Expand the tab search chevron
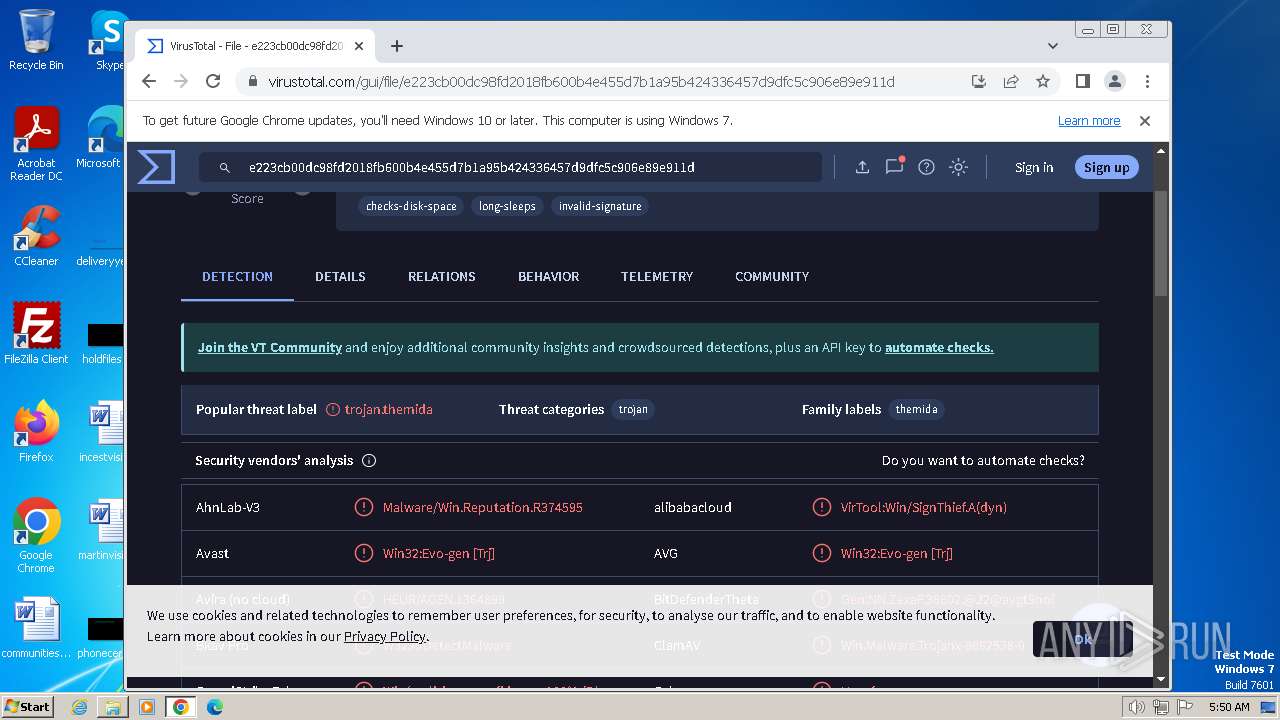Viewport: 1280px width, 720px height. point(1052,46)
